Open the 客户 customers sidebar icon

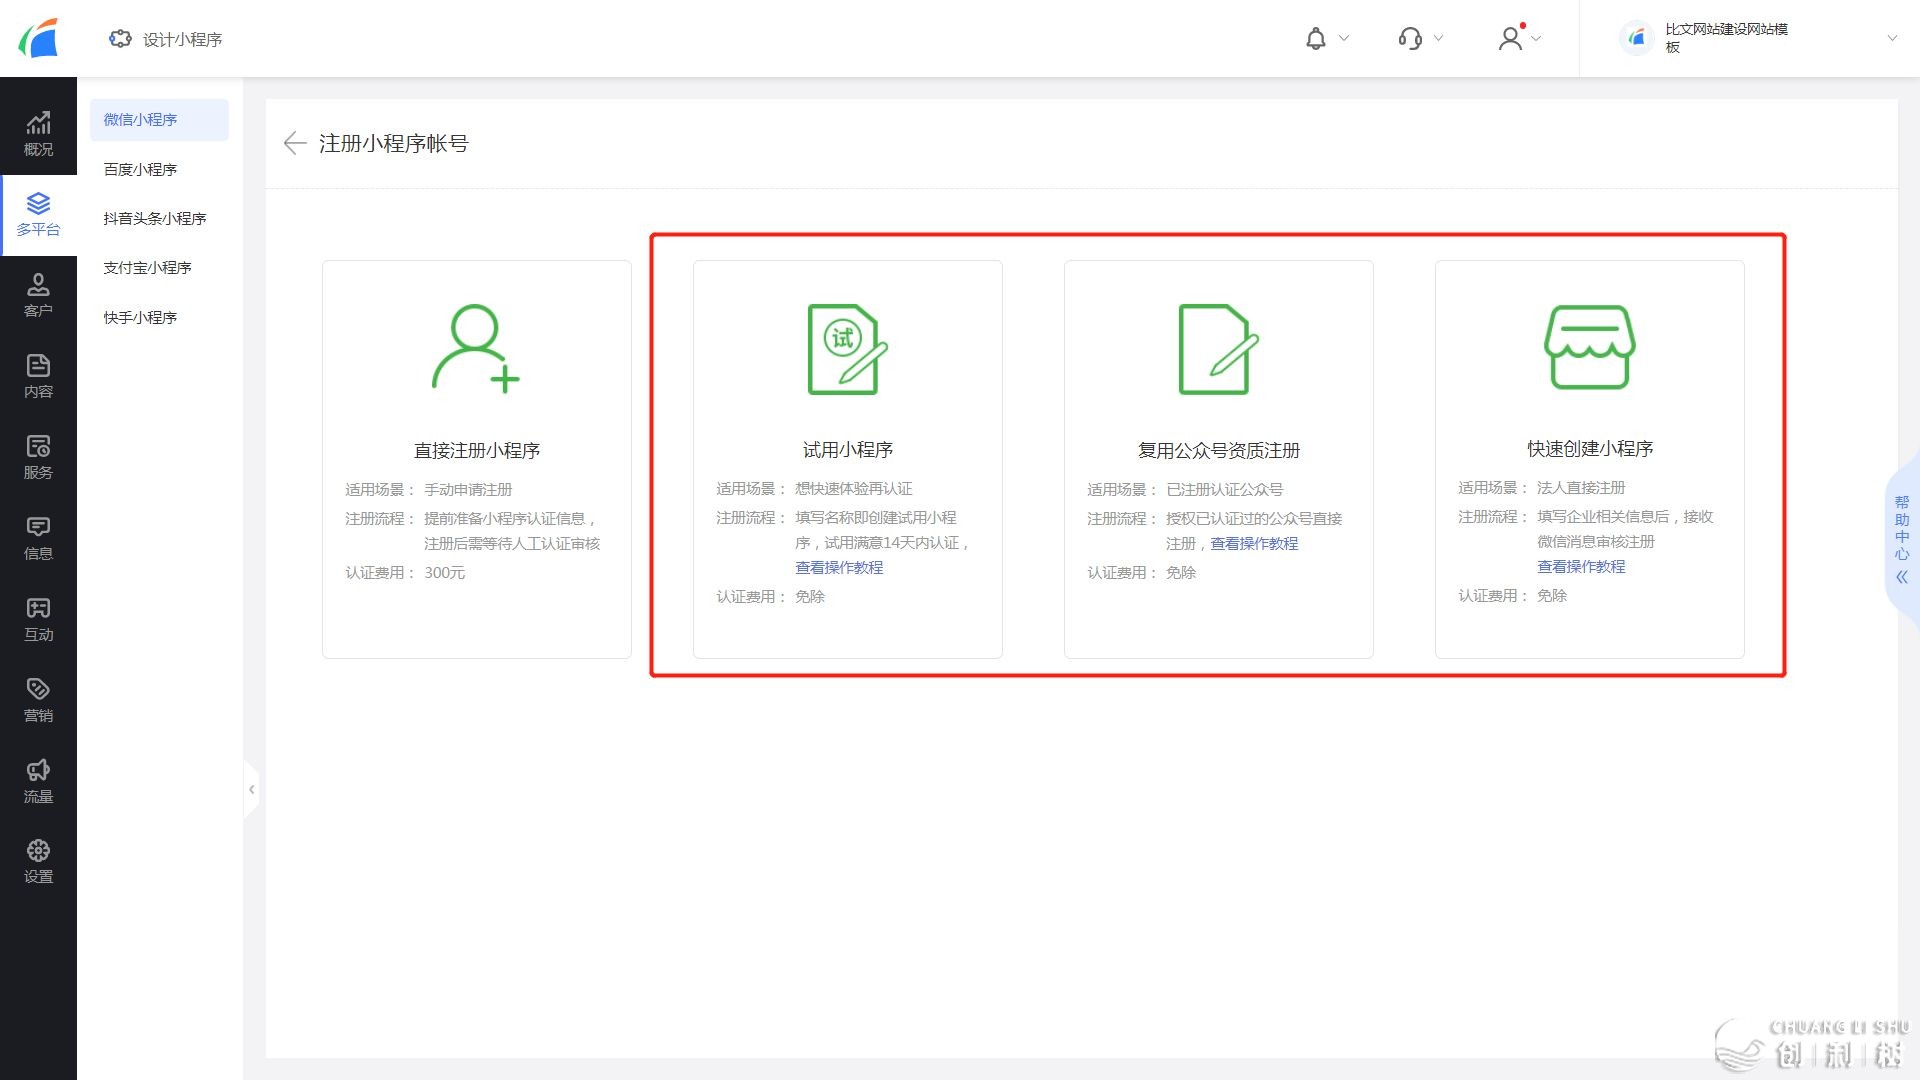[38, 295]
